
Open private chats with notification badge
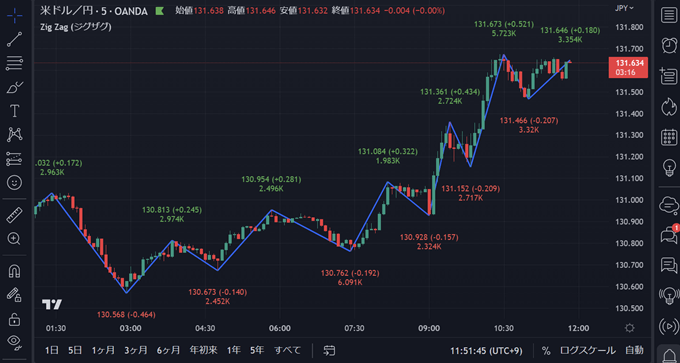click(x=669, y=235)
